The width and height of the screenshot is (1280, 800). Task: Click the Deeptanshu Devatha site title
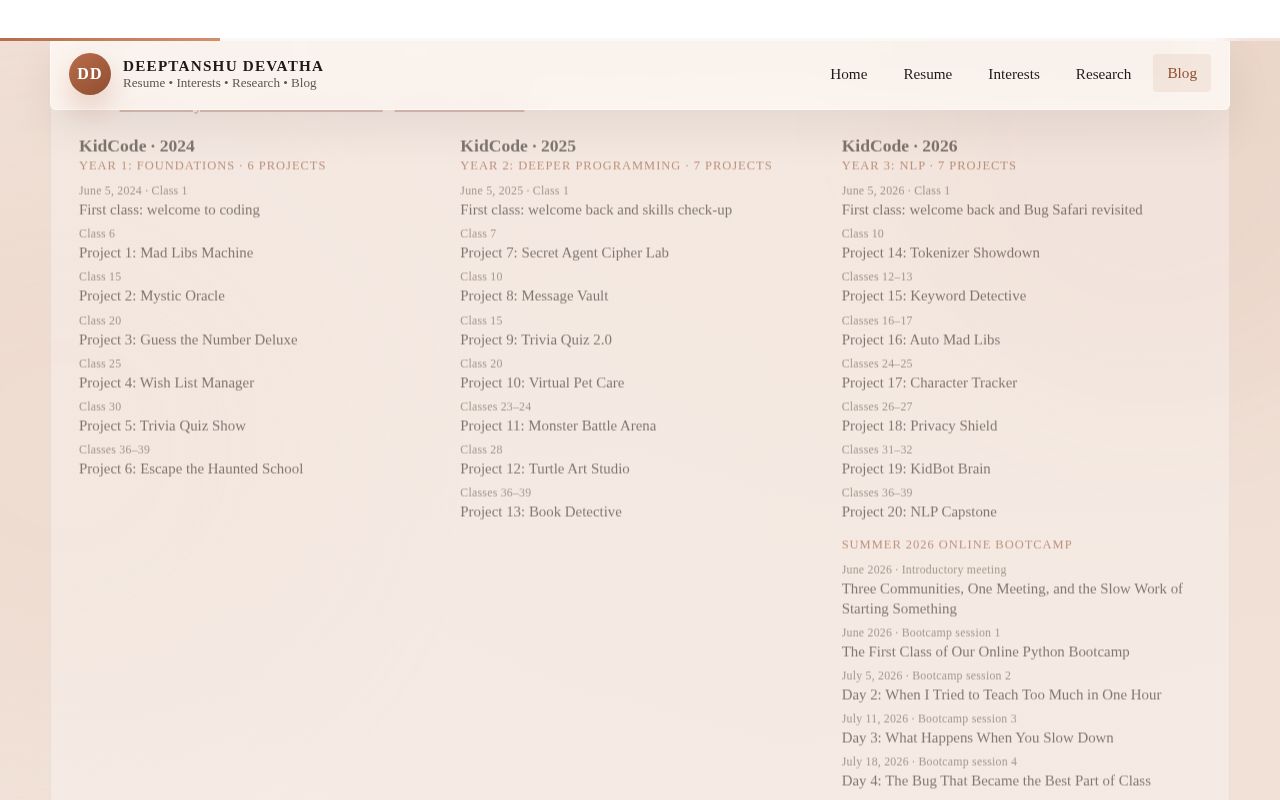223,66
